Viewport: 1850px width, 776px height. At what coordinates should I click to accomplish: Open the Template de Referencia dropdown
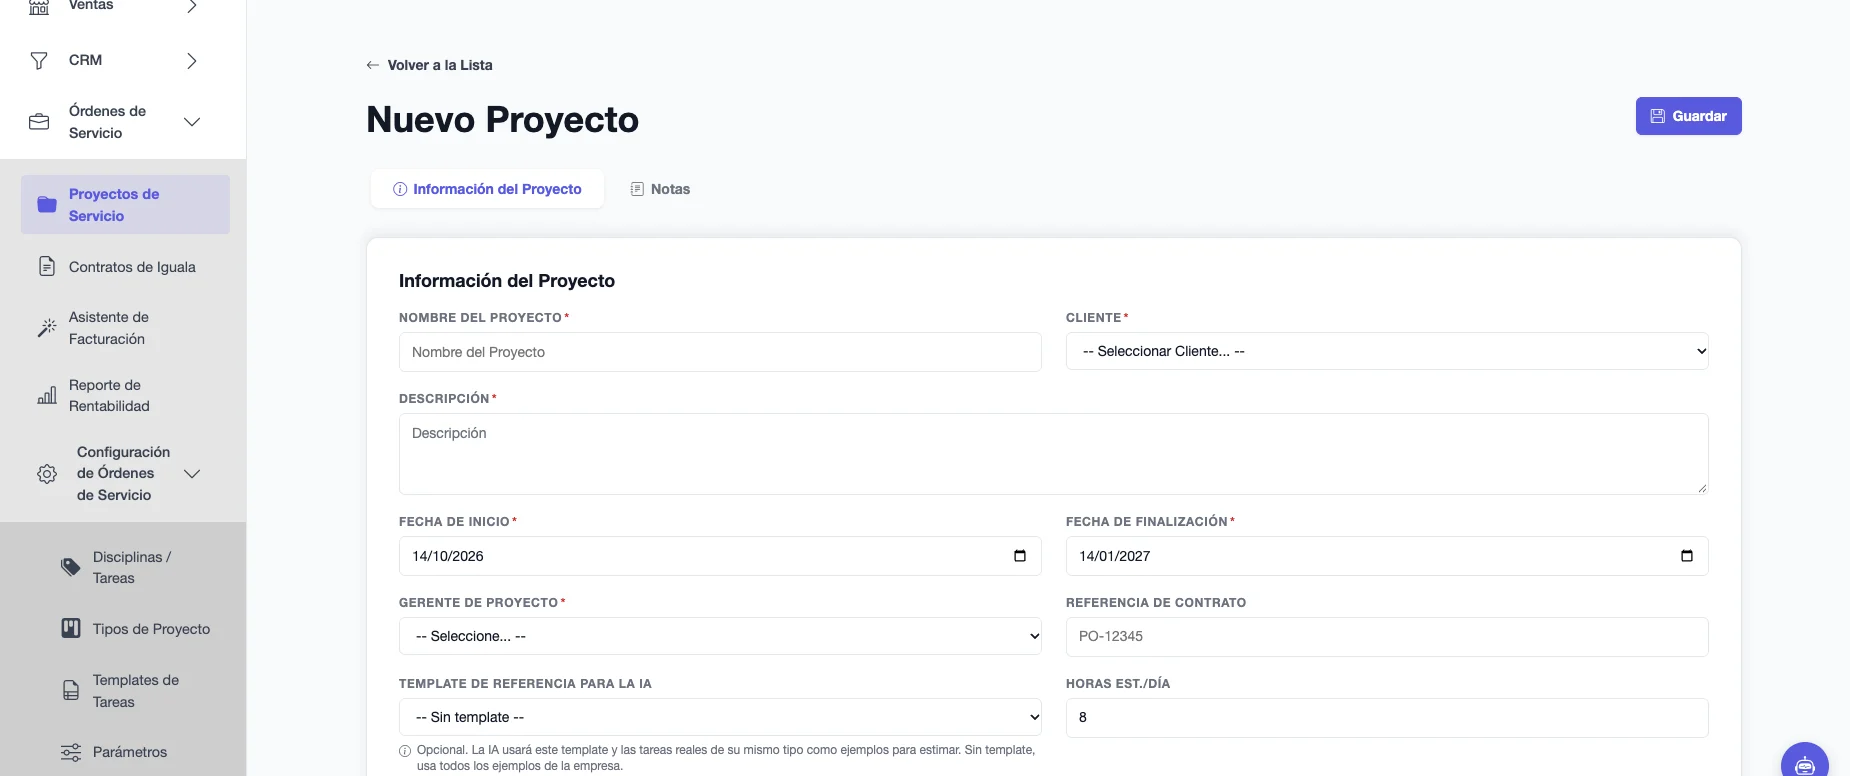coord(720,717)
